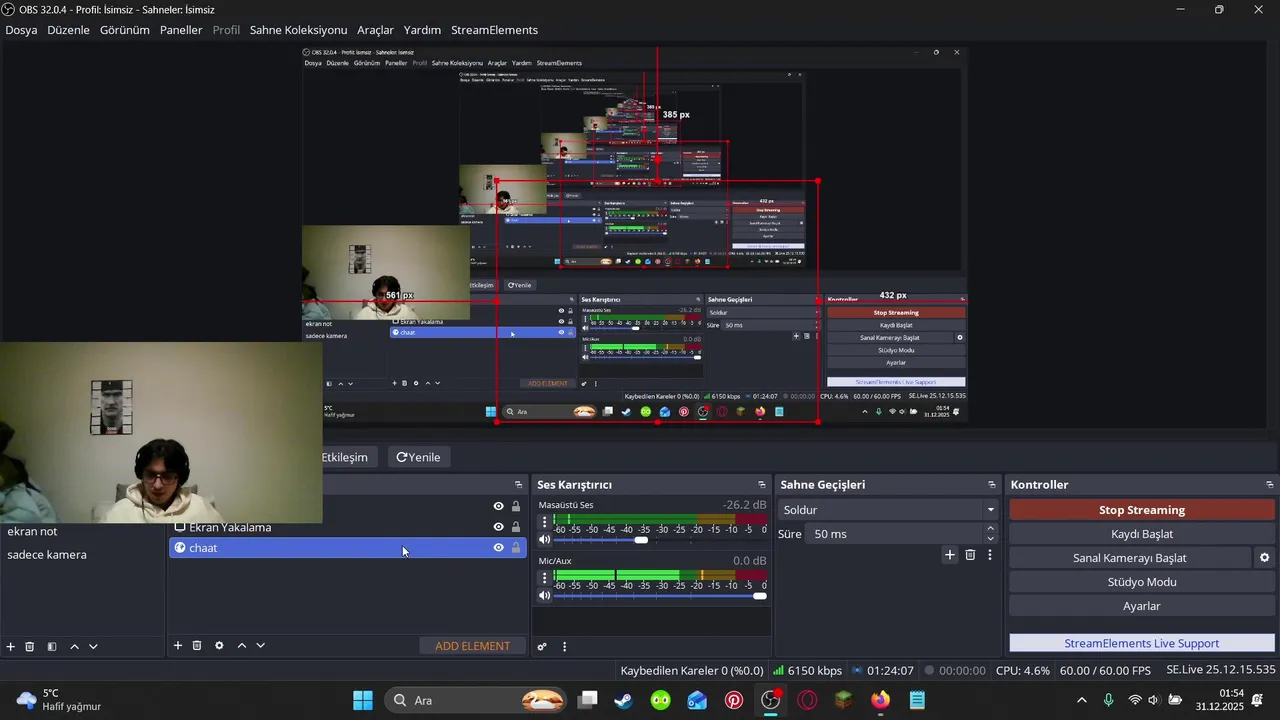Add a new source with plus icon
Image resolution: width=1280 pixels, height=720 pixels.
coord(178,646)
